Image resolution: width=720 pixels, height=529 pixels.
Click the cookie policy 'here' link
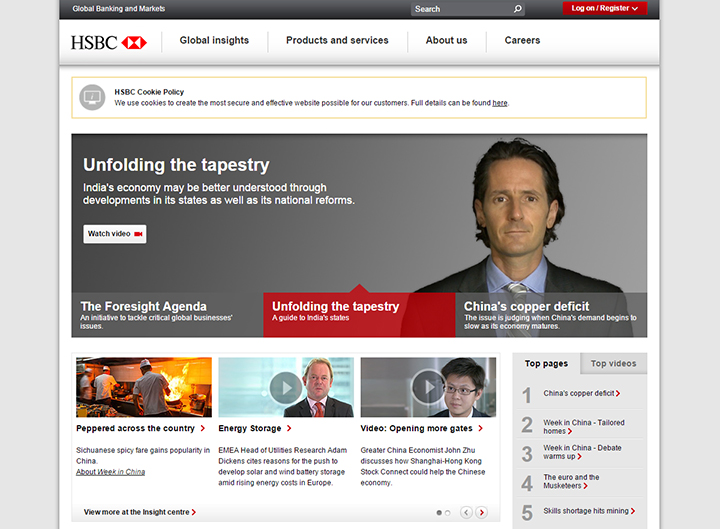pyautogui.click(x=500, y=103)
